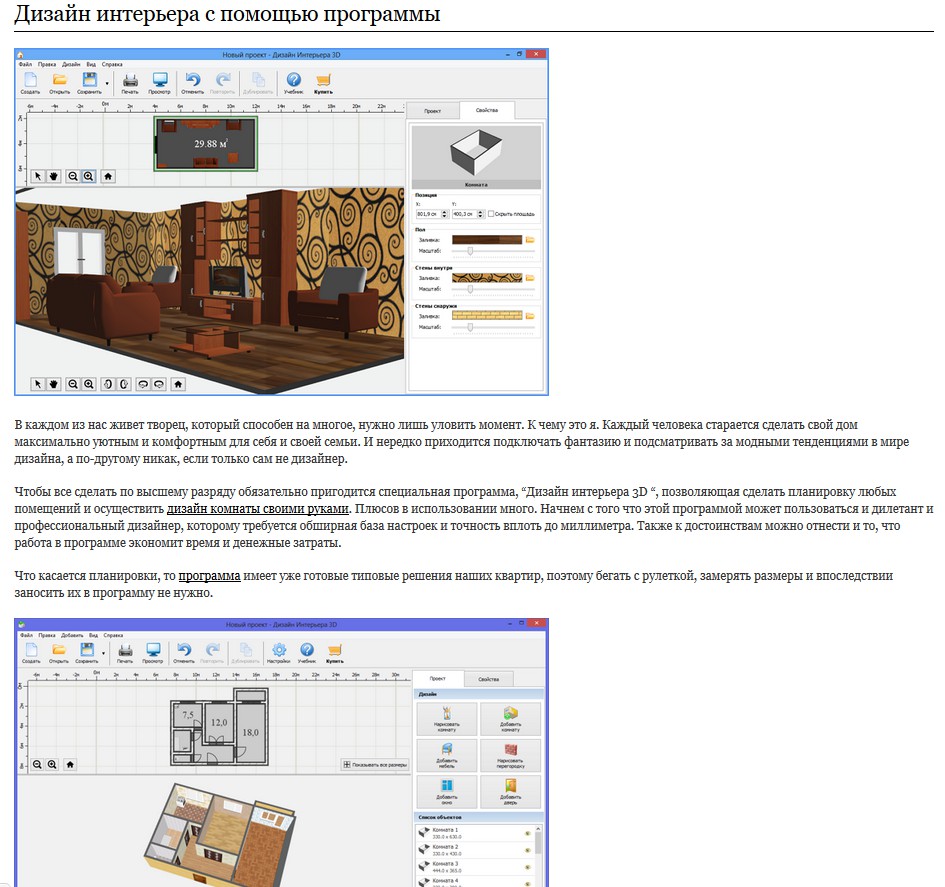The image size is (945, 887).
Task: Switch to Свойства tab in apartment-plan window
Action: click(488, 679)
